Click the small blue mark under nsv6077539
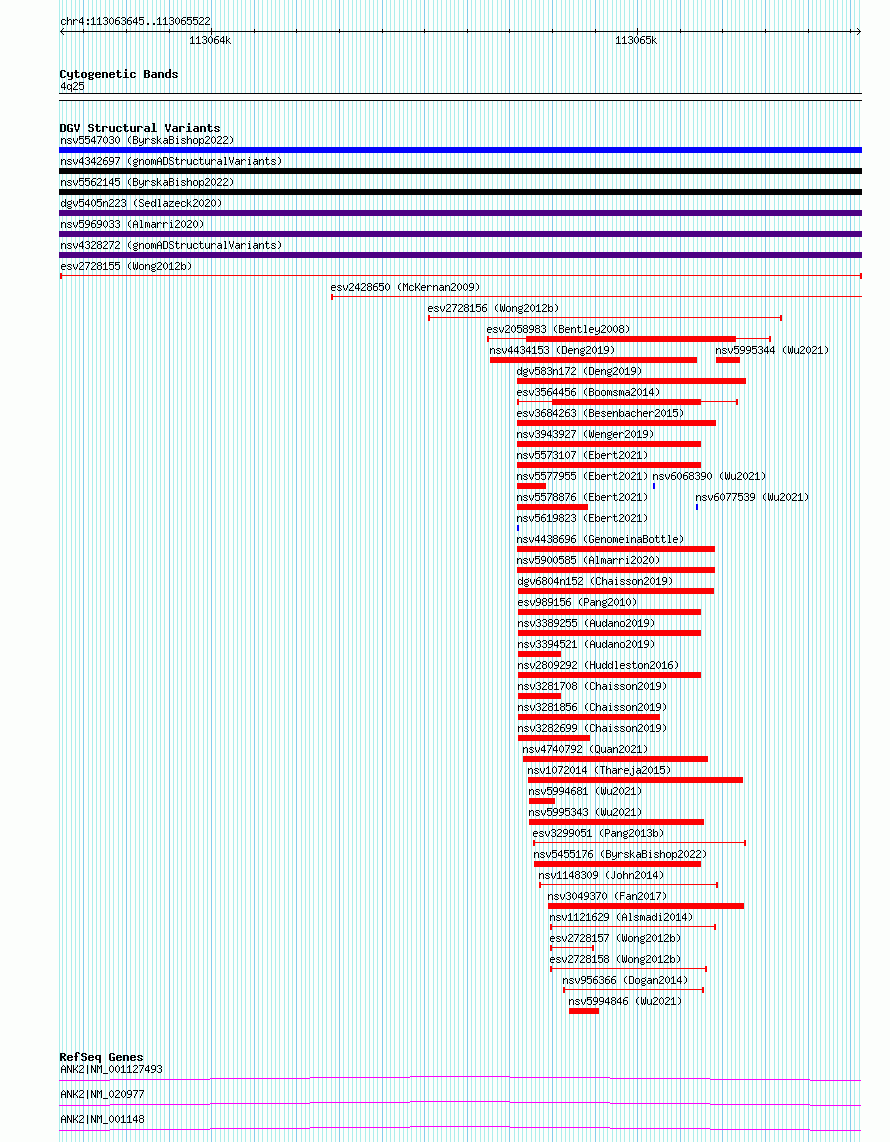Image resolution: width=890 pixels, height=1142 pixels. 697,507
